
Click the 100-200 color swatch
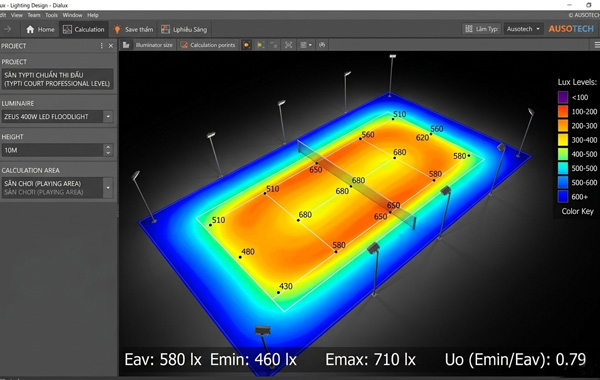[x=562, y=111]
